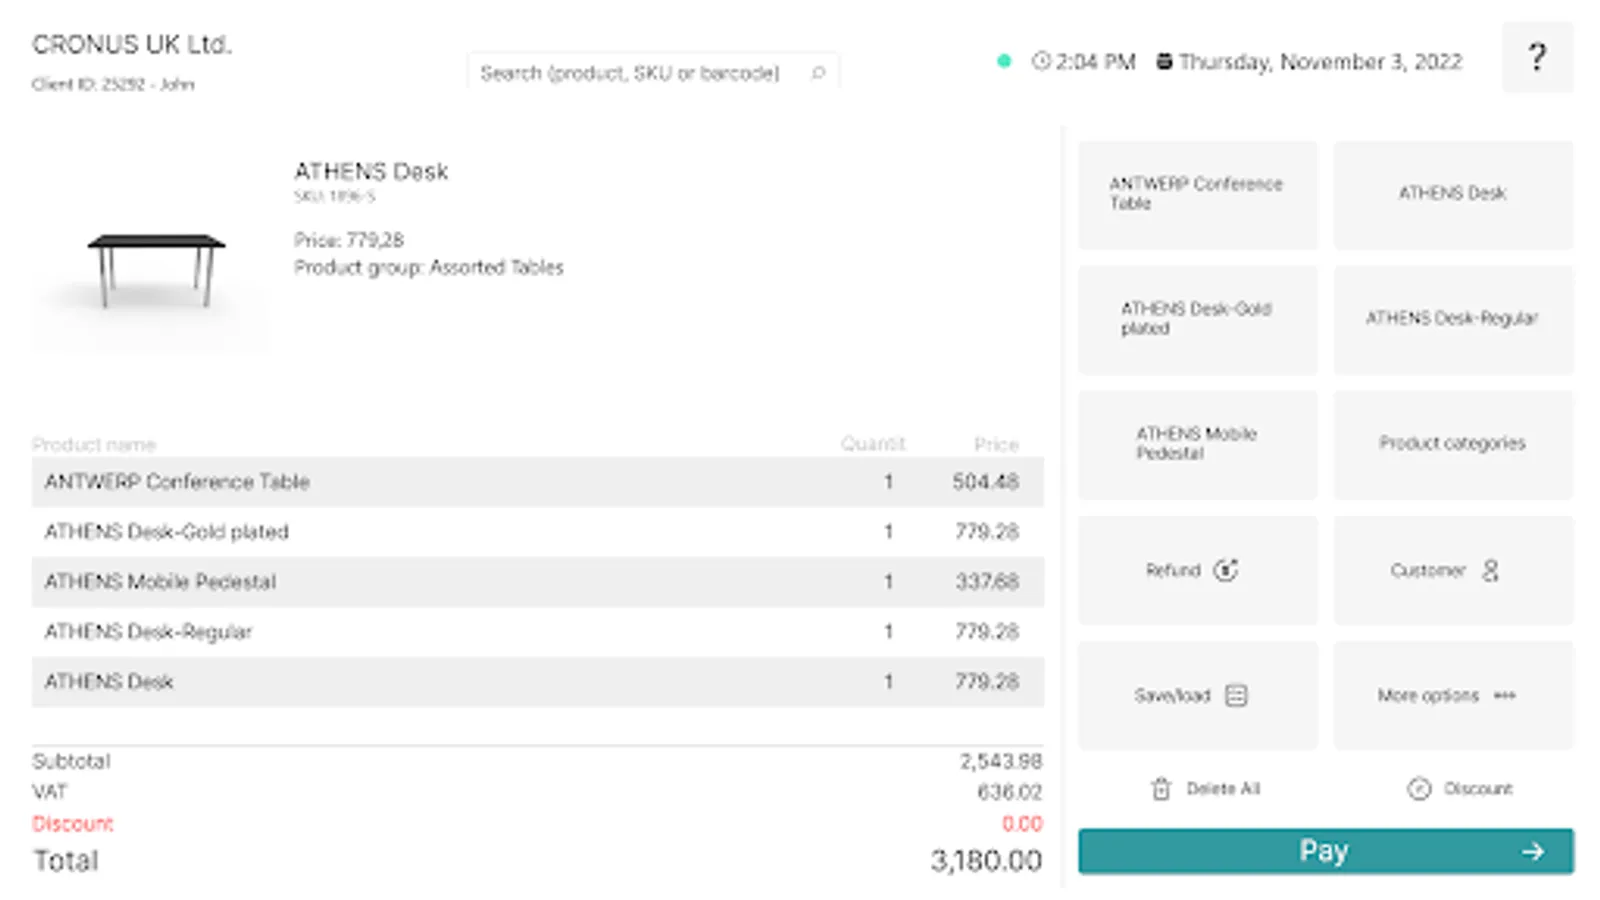The image size is (1600, 900).
Task: Add ANTWERP Conference Table product tile
Action: click(1197, 194)
